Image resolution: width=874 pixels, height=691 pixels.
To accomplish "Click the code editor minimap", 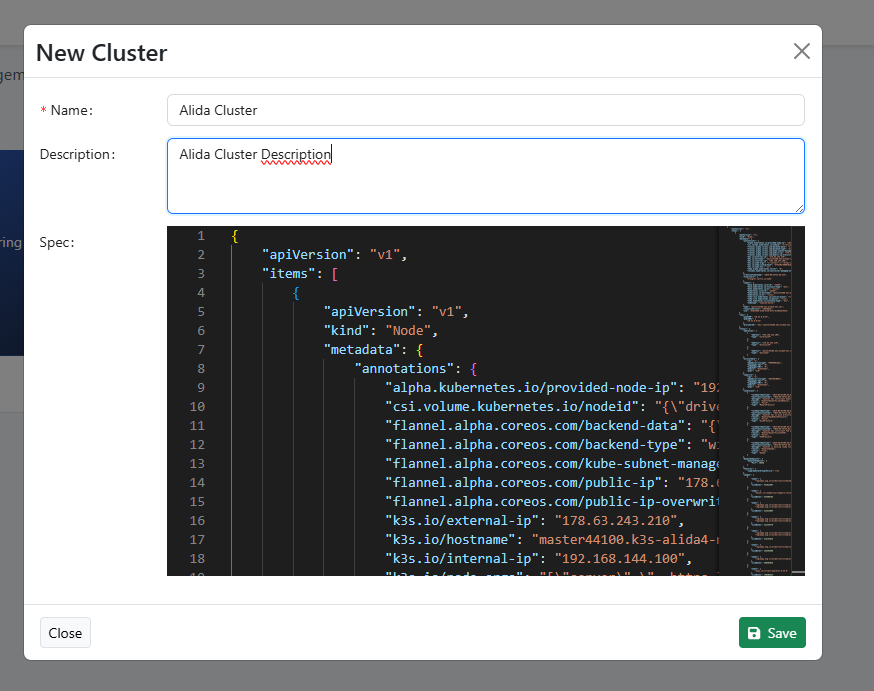I will click(x=755, y=401).
